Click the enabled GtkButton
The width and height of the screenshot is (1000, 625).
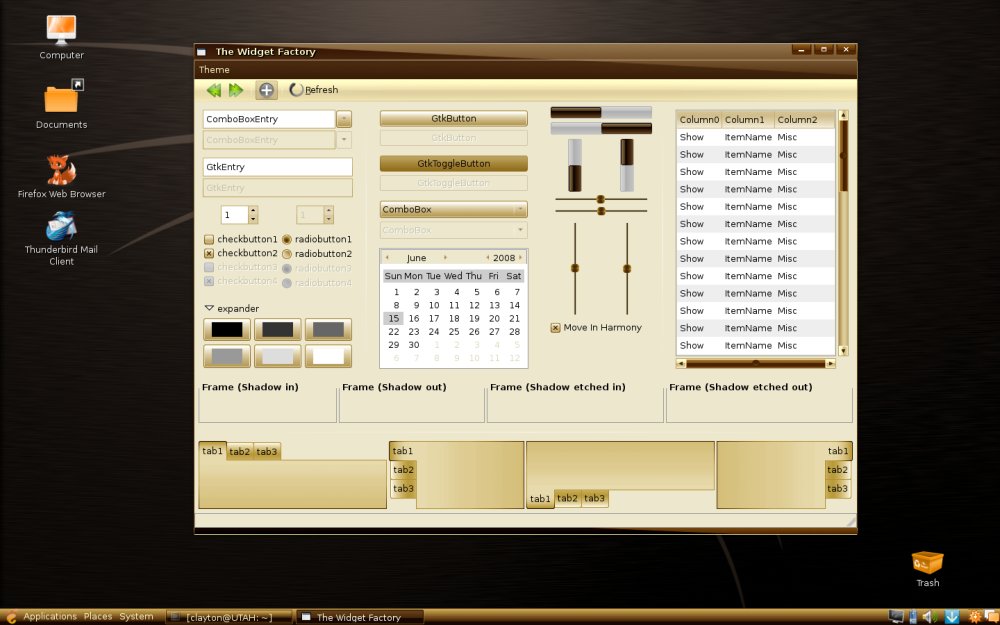(x=453, y=118)
